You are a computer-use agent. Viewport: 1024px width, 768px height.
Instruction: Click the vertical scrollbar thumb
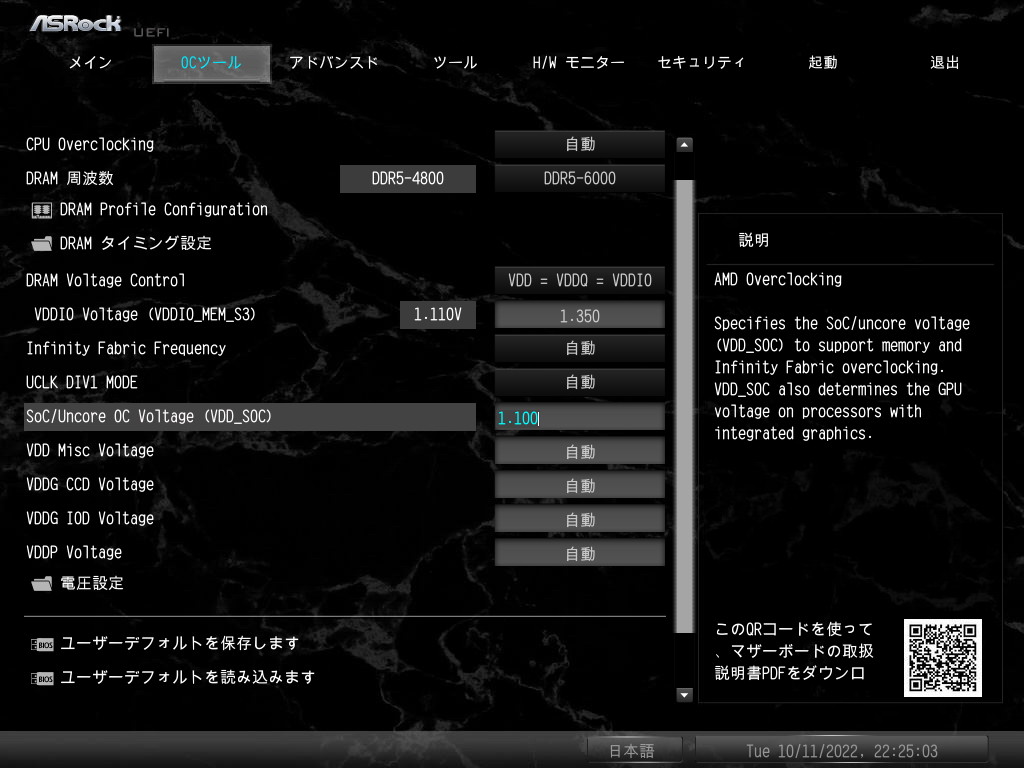(684, 406)
